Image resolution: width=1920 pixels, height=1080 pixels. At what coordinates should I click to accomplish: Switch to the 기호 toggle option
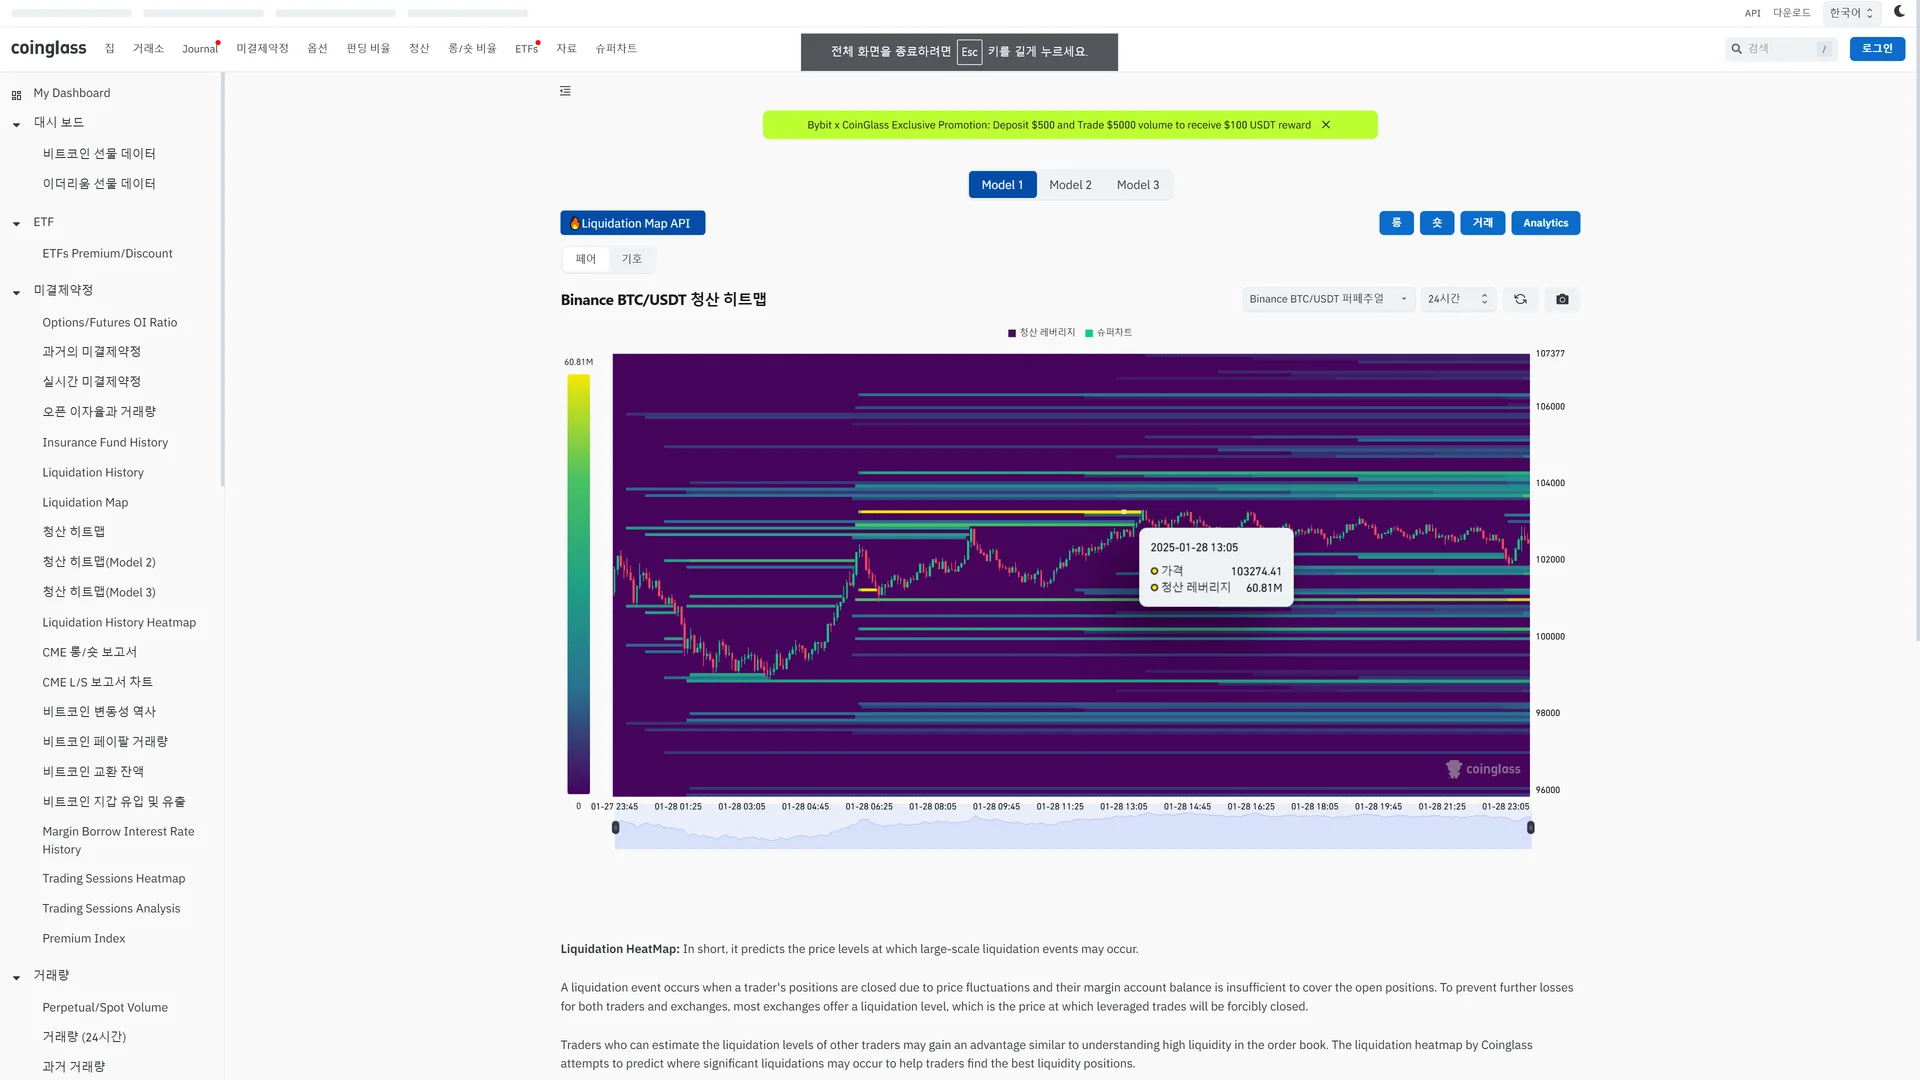[631, 259]
